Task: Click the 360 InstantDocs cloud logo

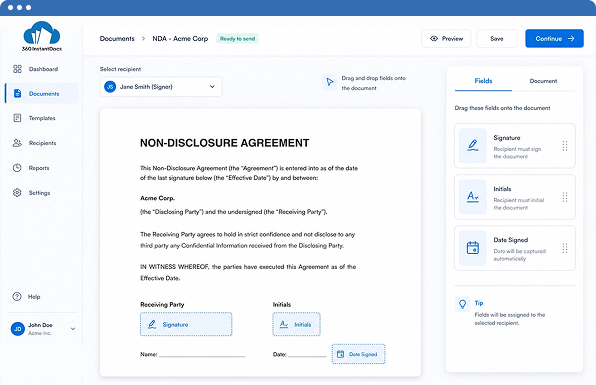Action: click(42, 36)
